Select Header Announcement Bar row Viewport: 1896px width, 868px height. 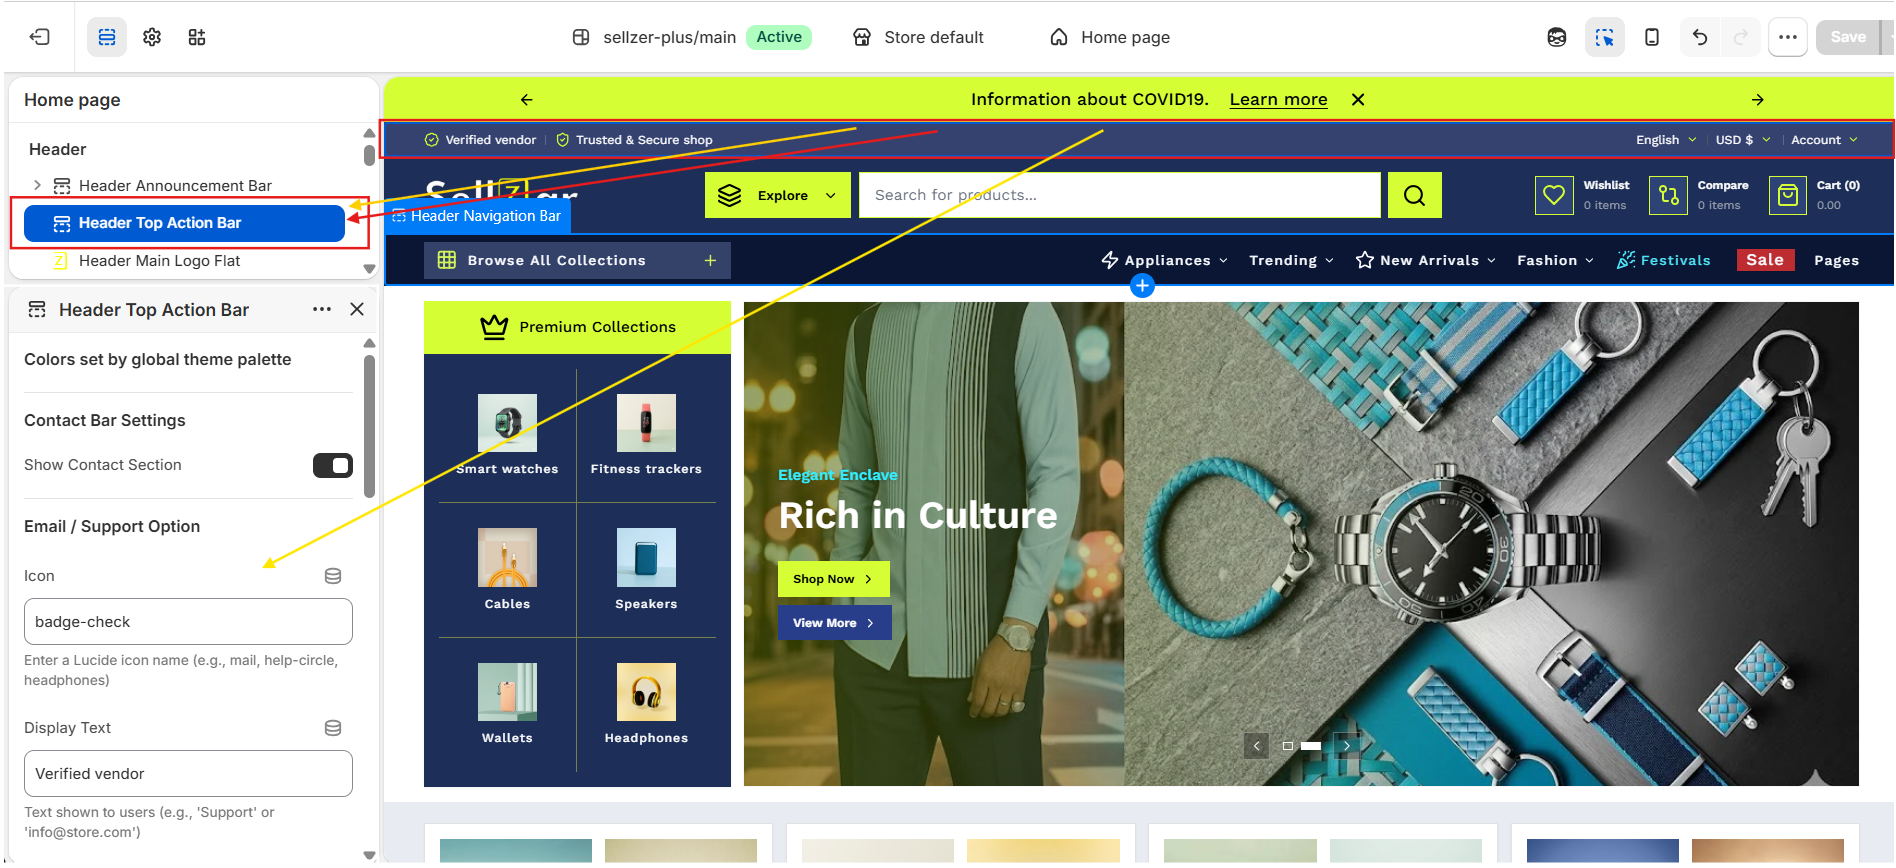175,185
